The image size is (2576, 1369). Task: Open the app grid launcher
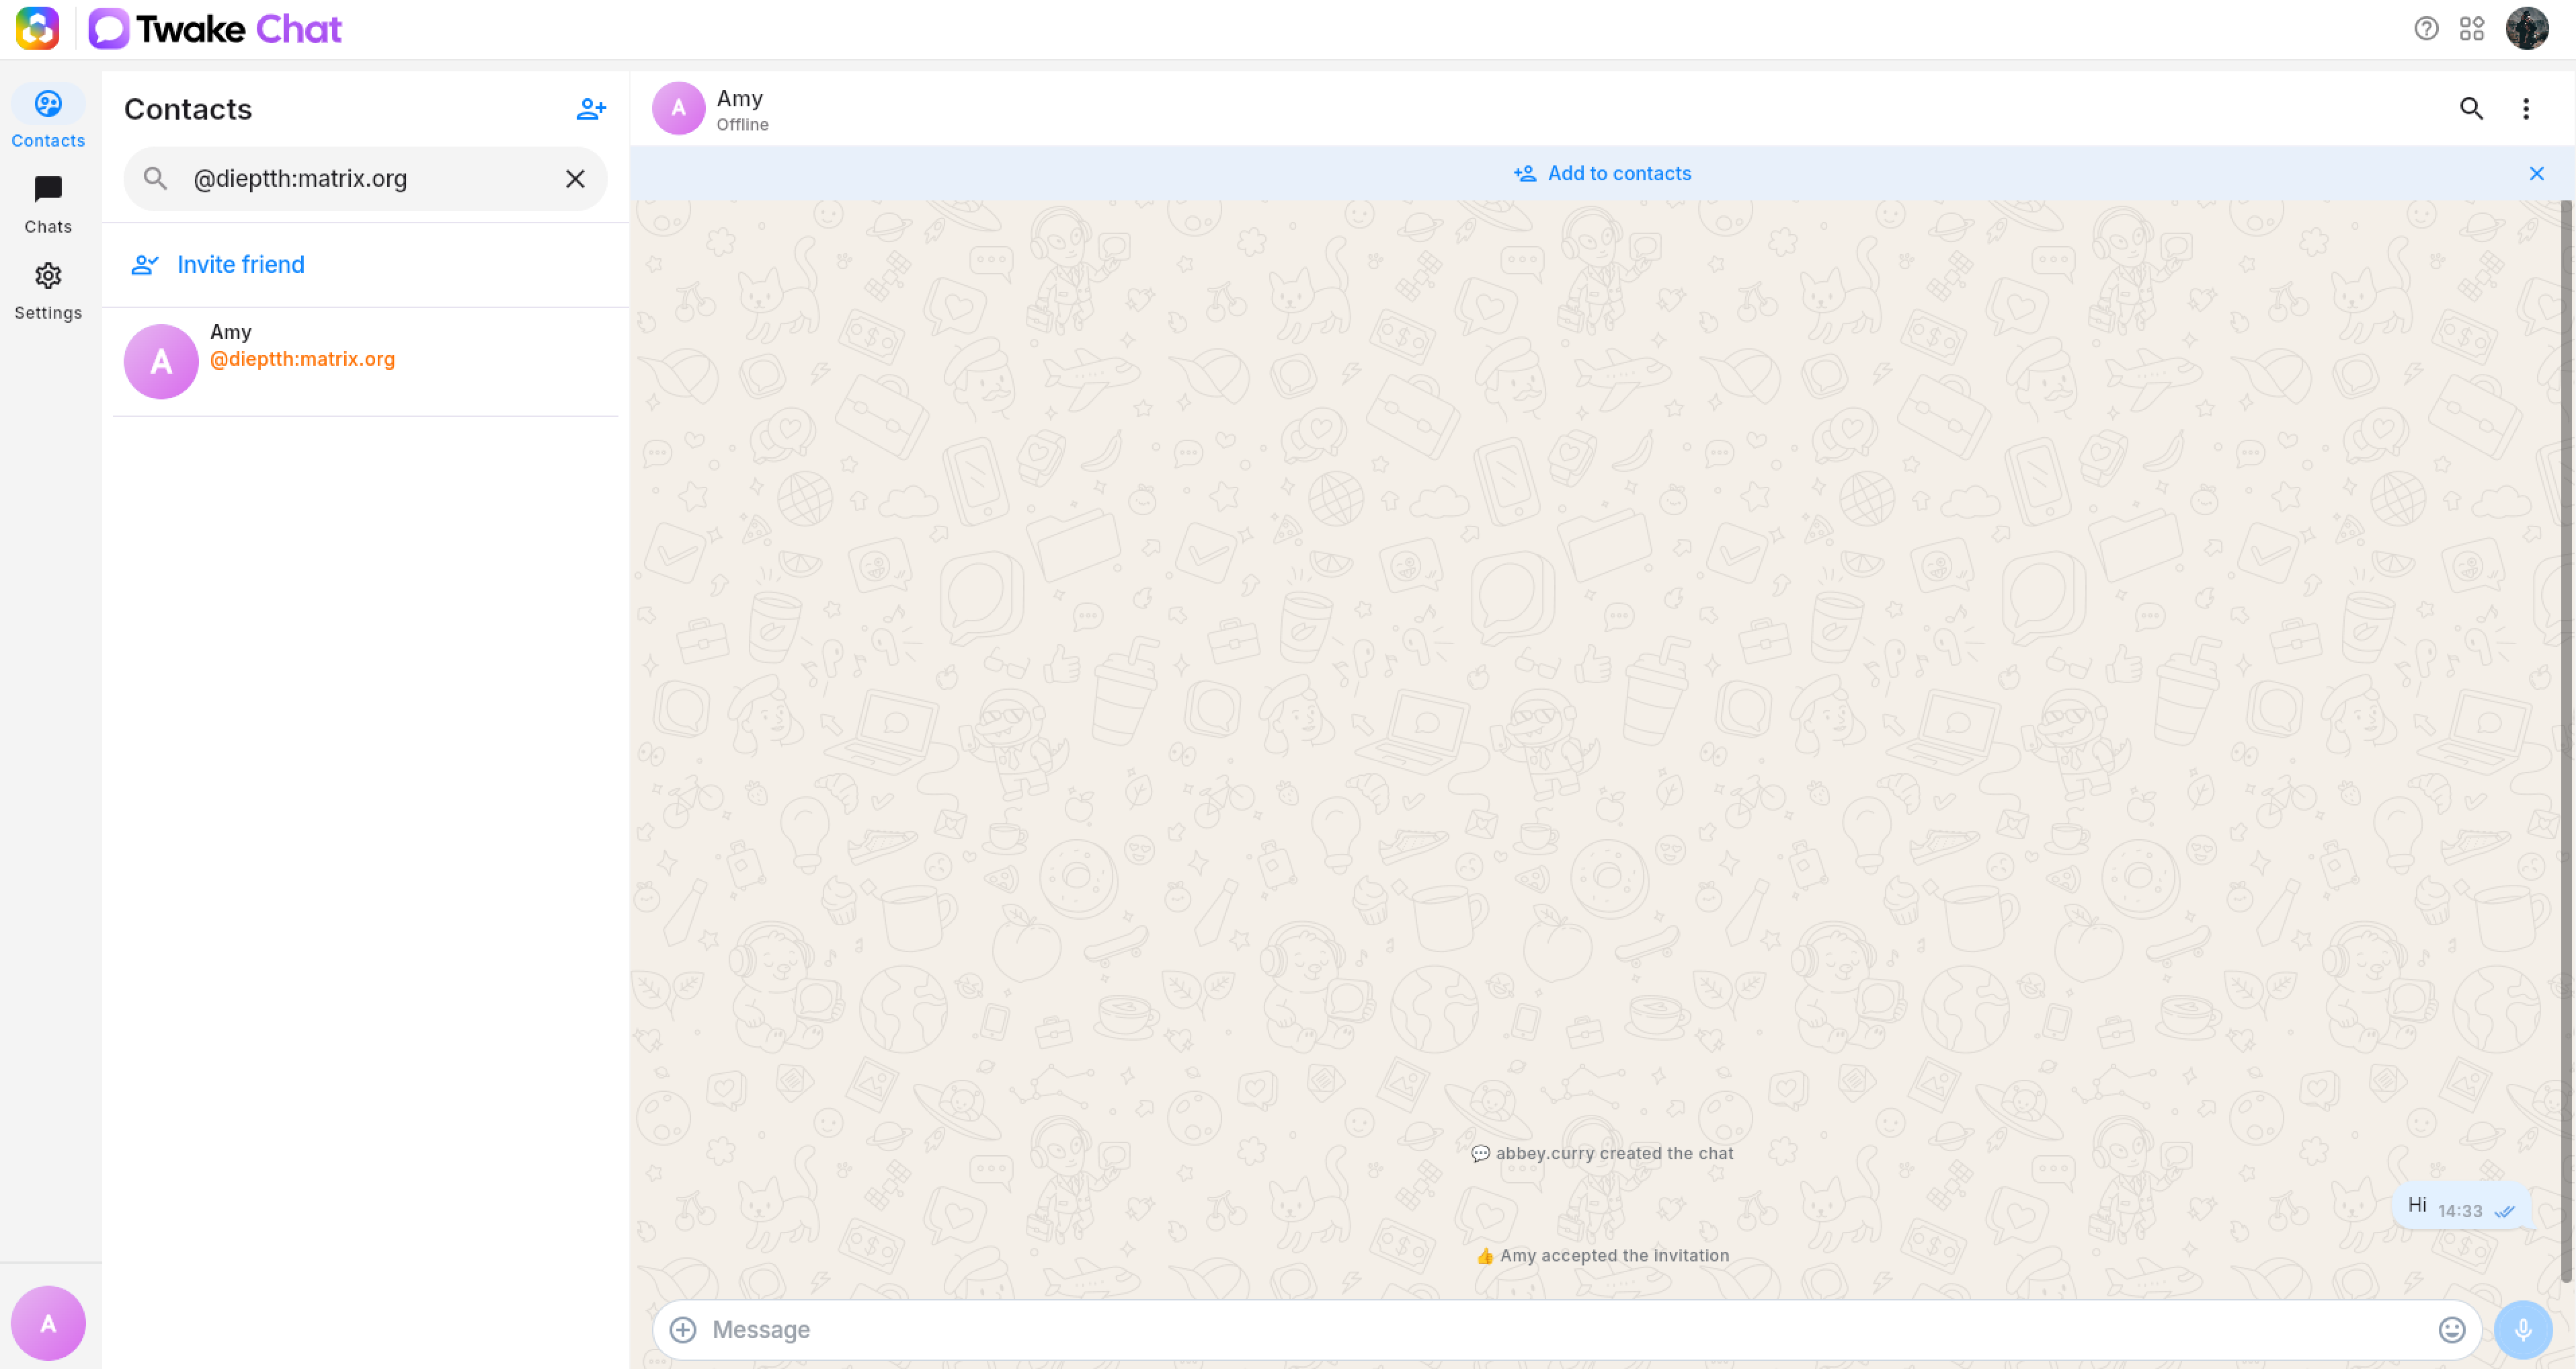tap(2472, 28)
